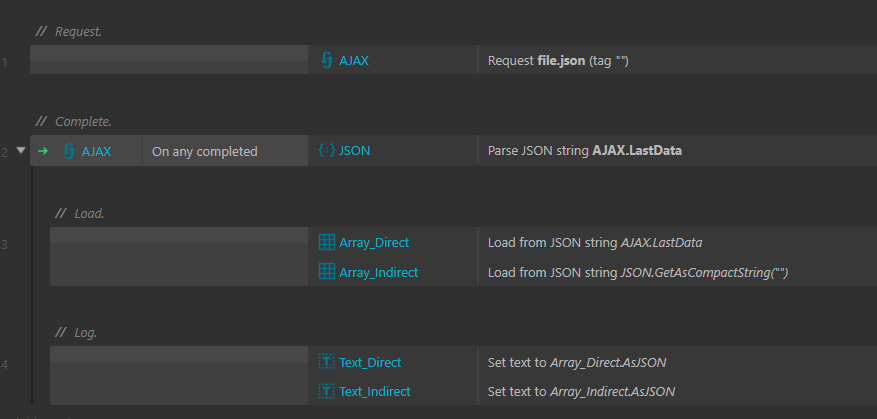Click the AJAX condition icon in event 2

[x=69, y=151]
